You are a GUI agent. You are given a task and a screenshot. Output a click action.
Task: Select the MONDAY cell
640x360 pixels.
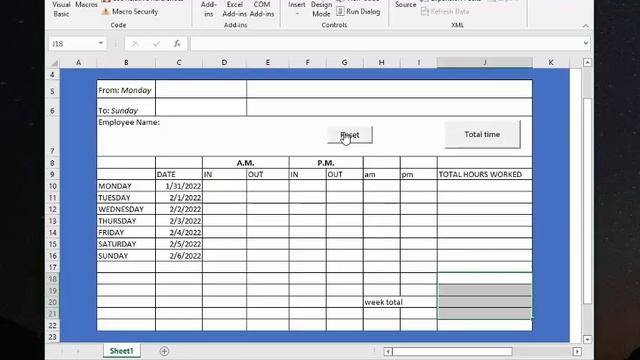(x=126, y=186)
